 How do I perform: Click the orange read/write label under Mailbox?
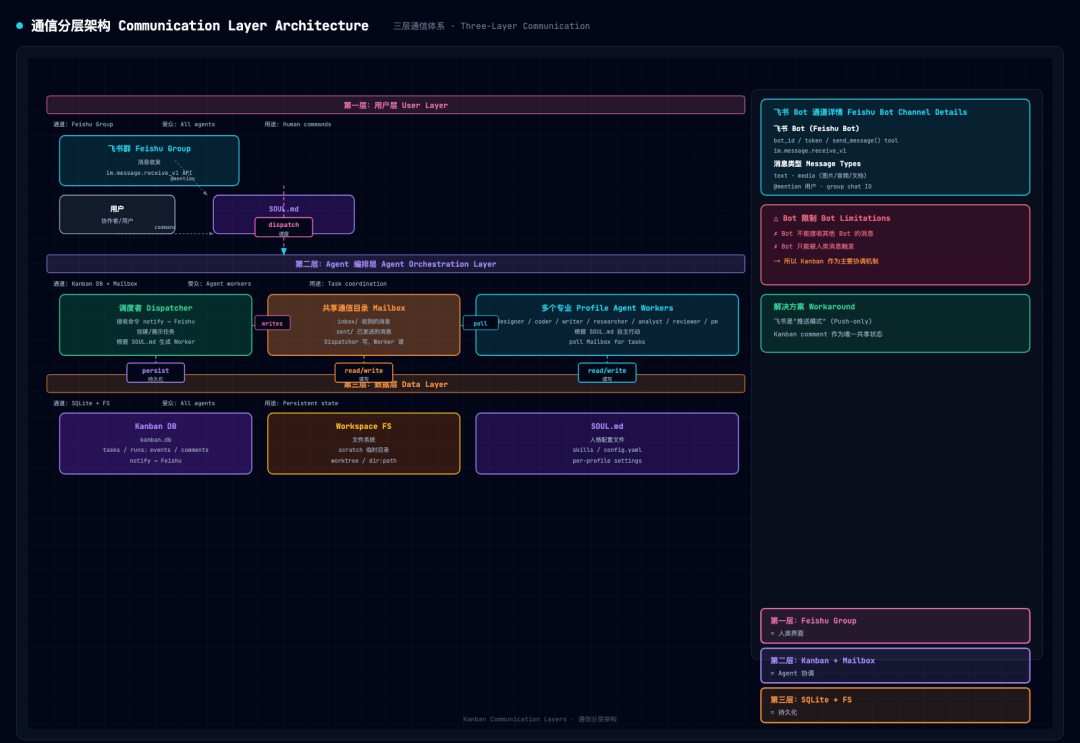[364, 373]
